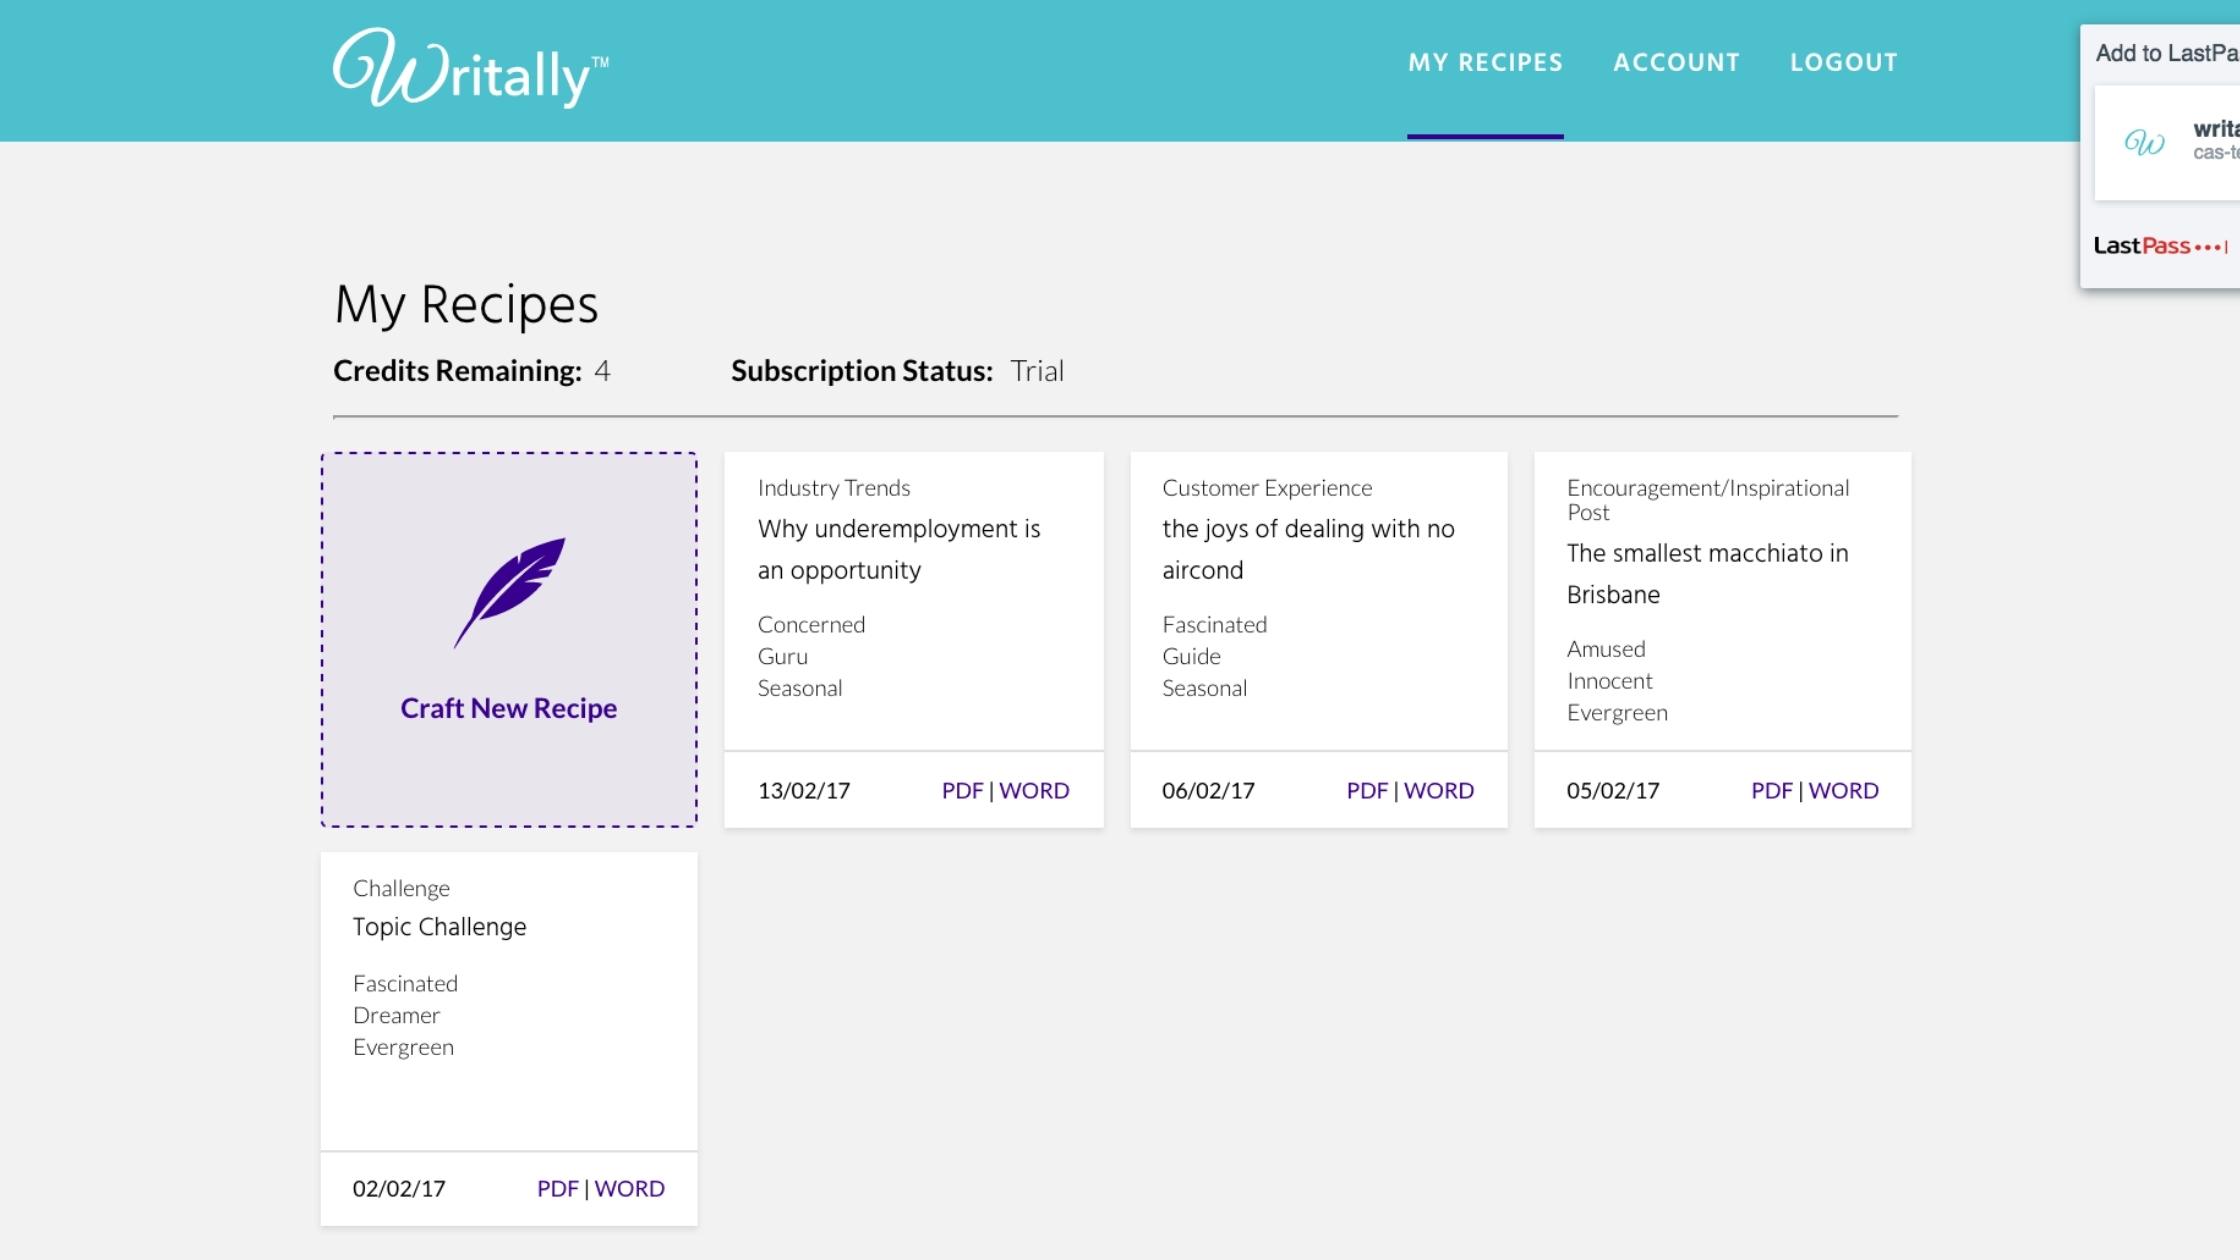Click 'Add to LastPass' popup heading
The image size is (2240, 1260).
pos(2167,53)
